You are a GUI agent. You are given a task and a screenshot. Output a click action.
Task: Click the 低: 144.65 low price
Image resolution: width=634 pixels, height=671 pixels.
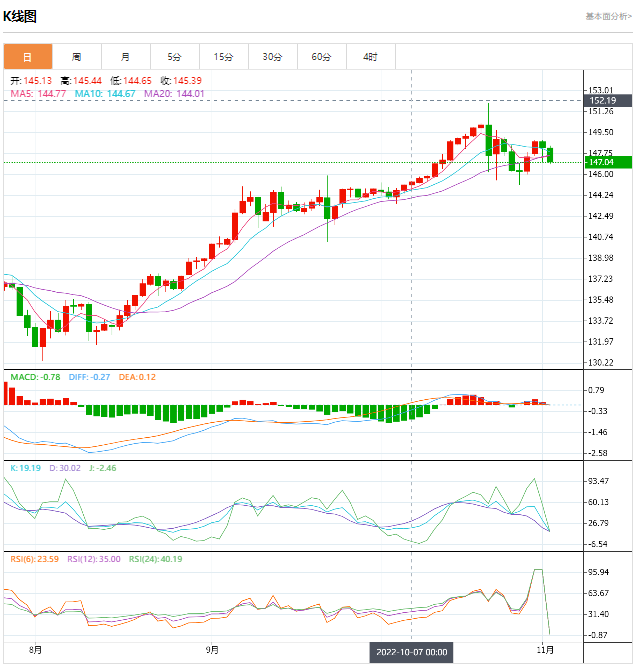coord(131,80)
